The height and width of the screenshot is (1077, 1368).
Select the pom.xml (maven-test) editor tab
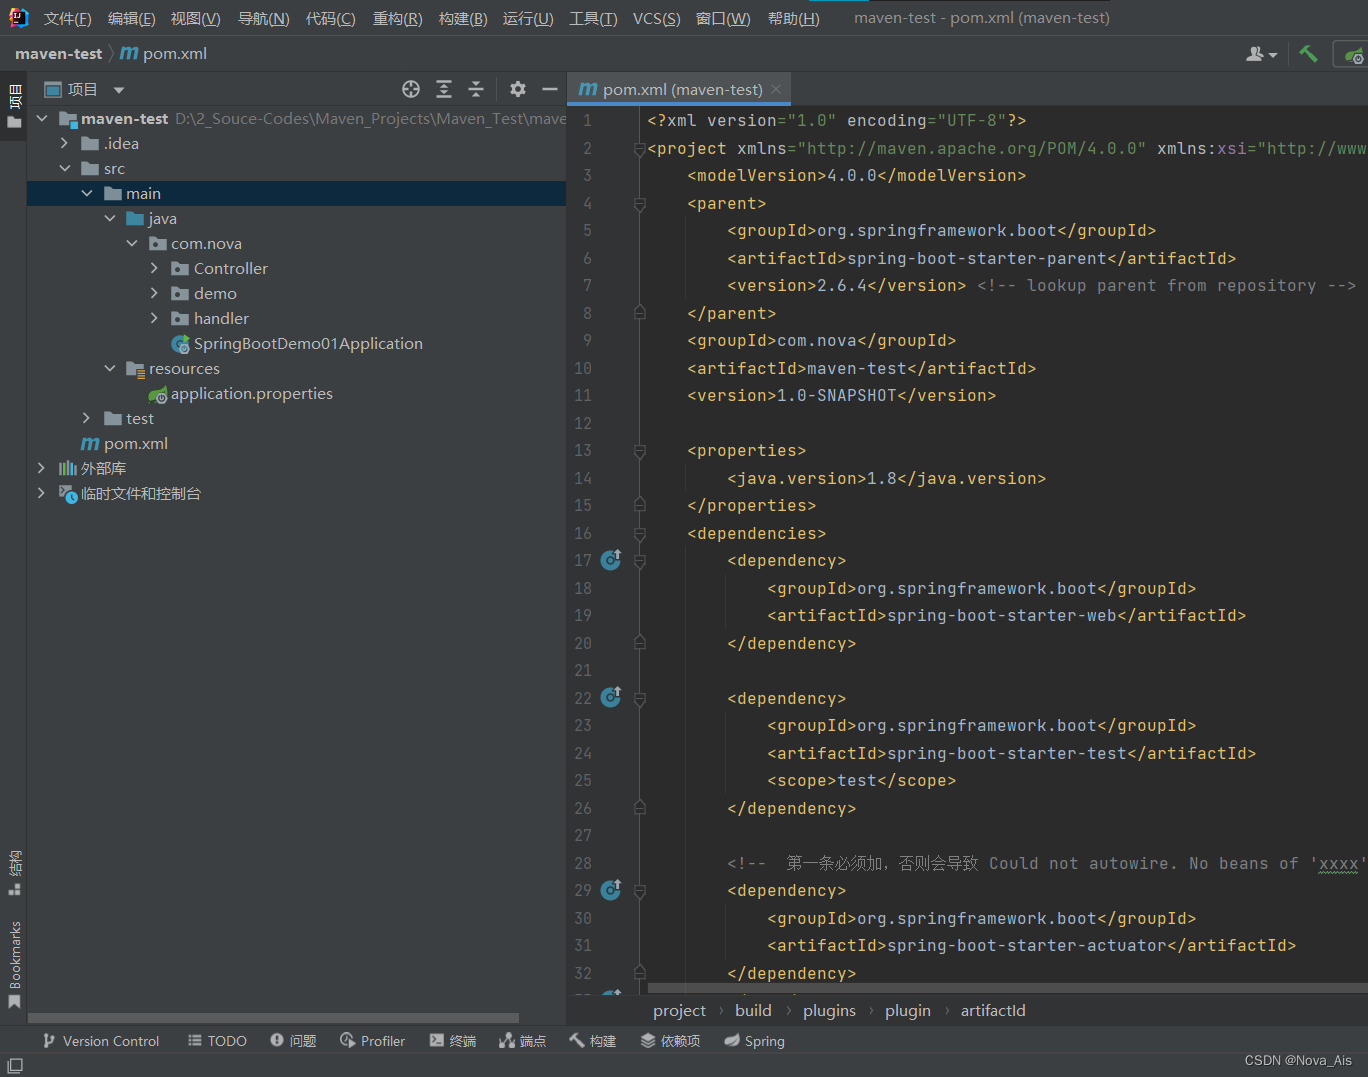click(x=680, y=89)
